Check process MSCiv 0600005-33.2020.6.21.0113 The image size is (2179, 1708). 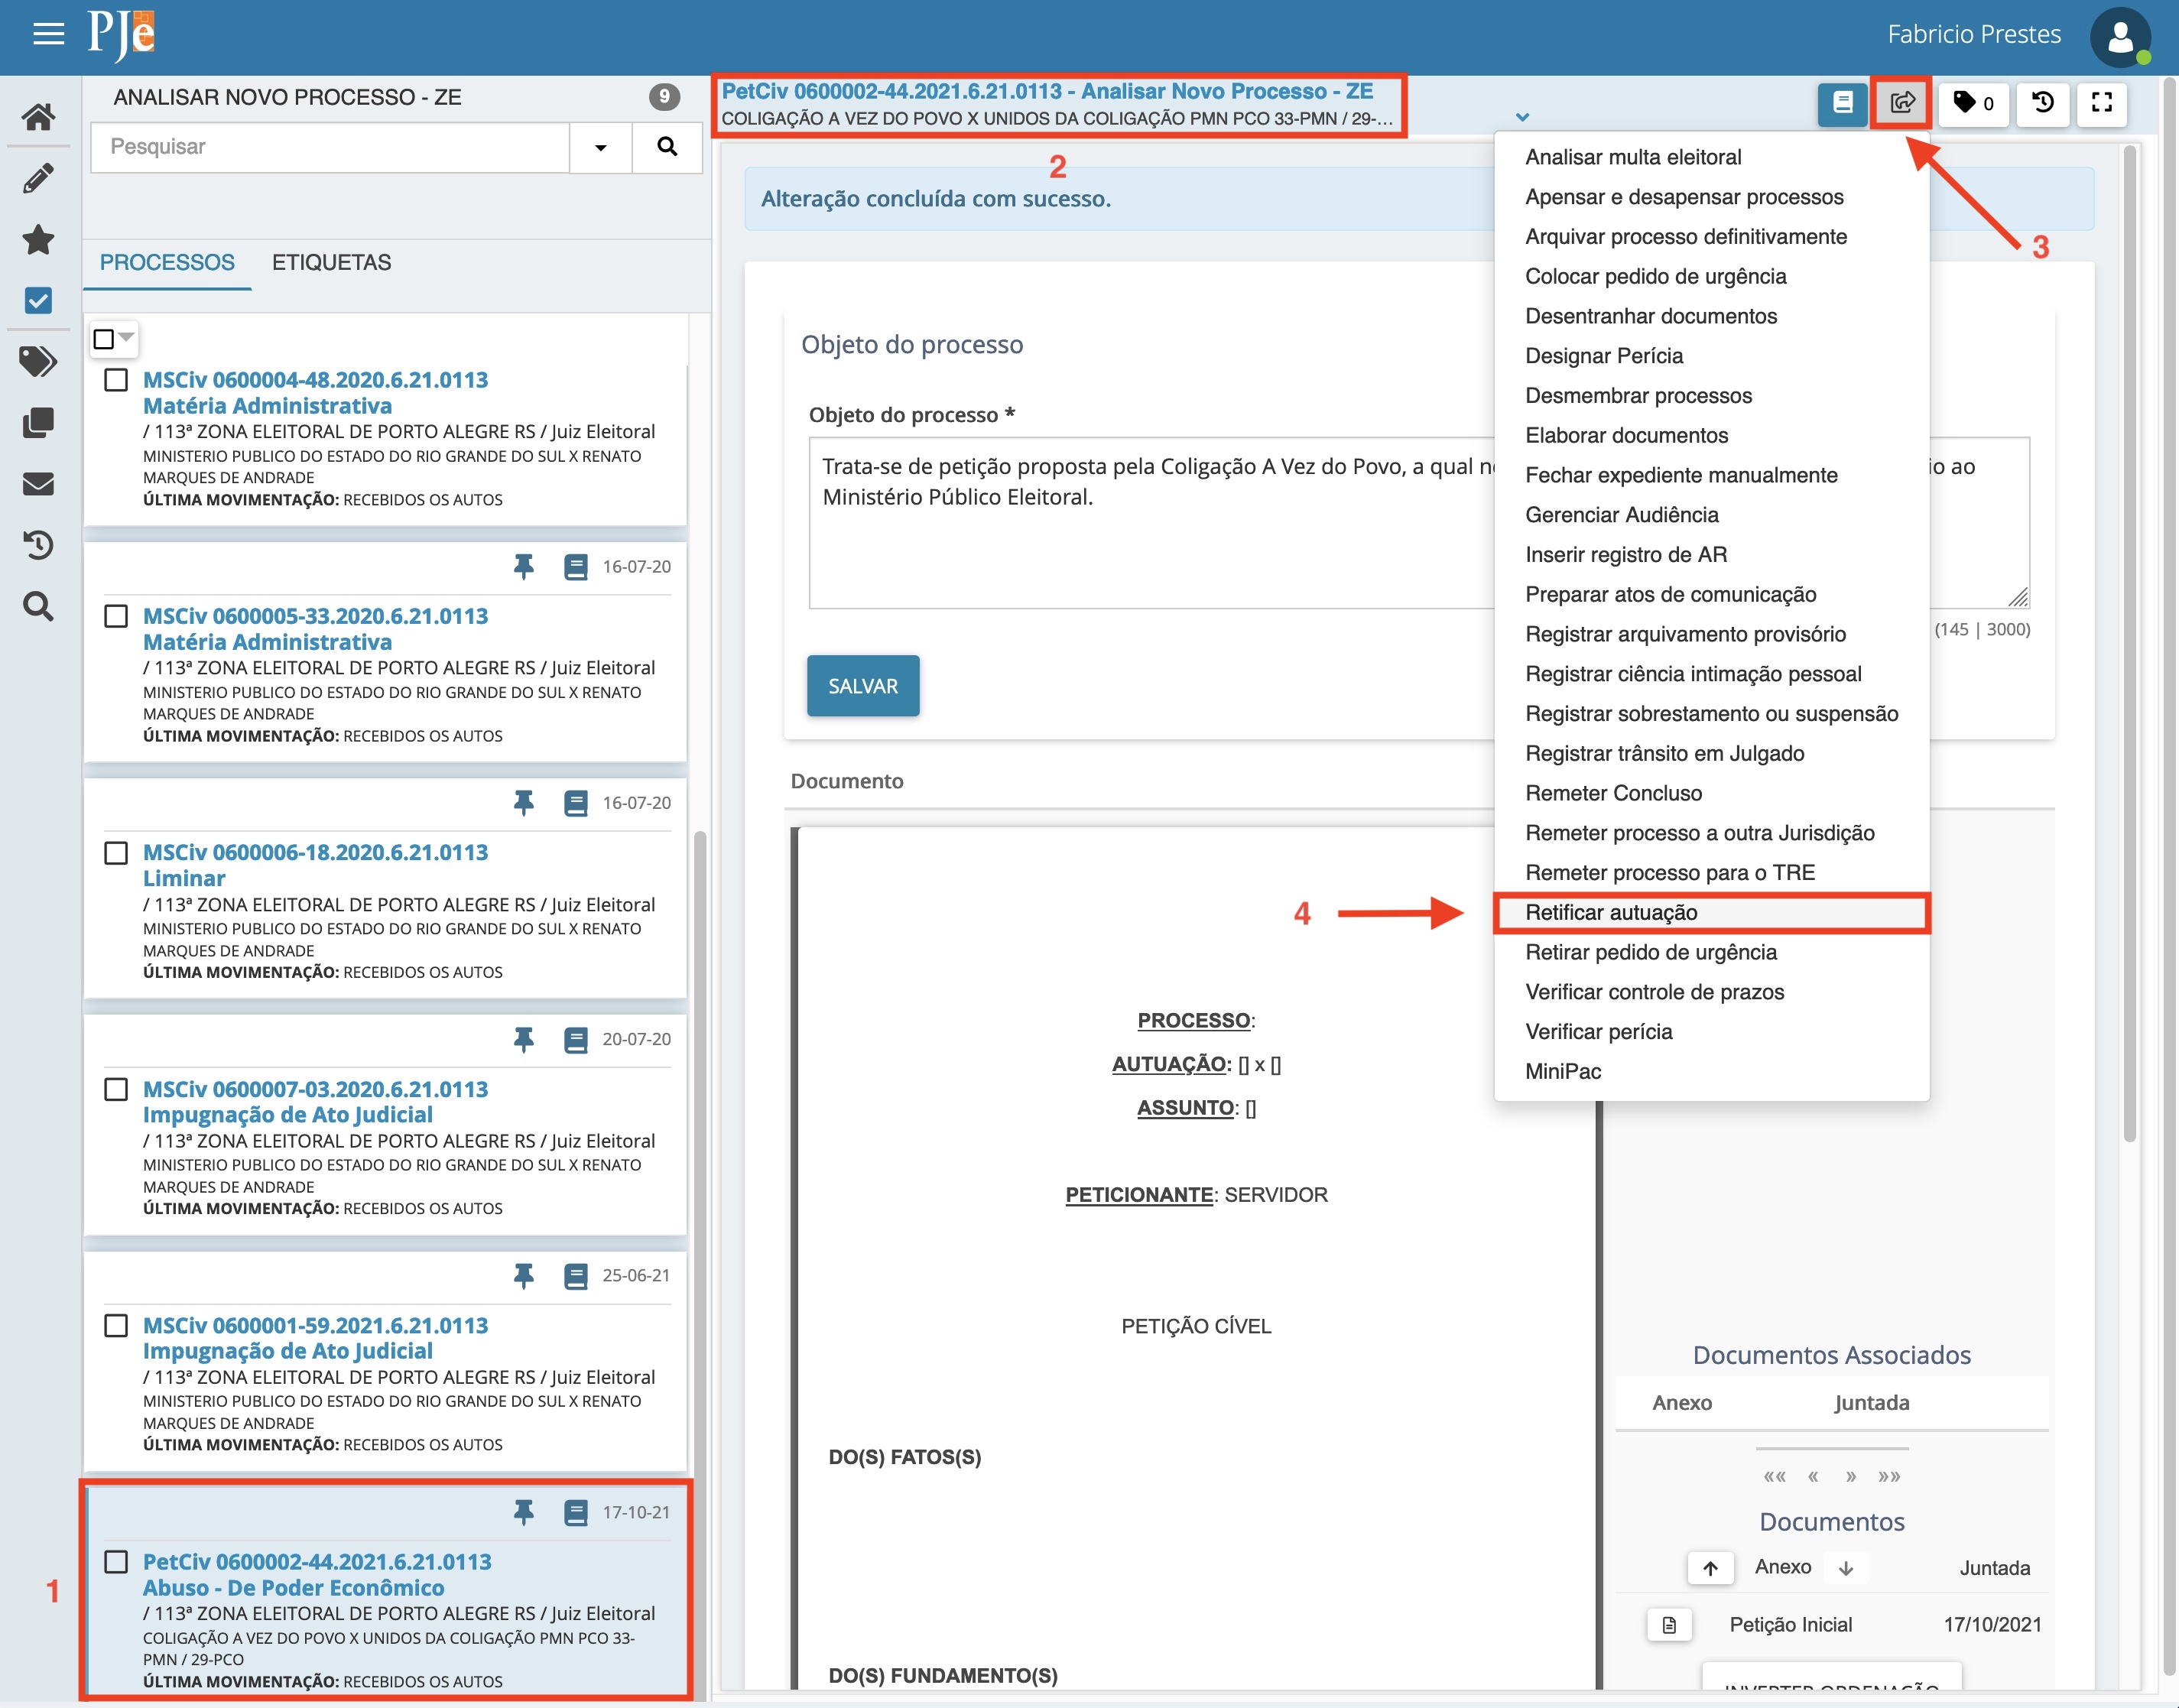pos(116,616)
